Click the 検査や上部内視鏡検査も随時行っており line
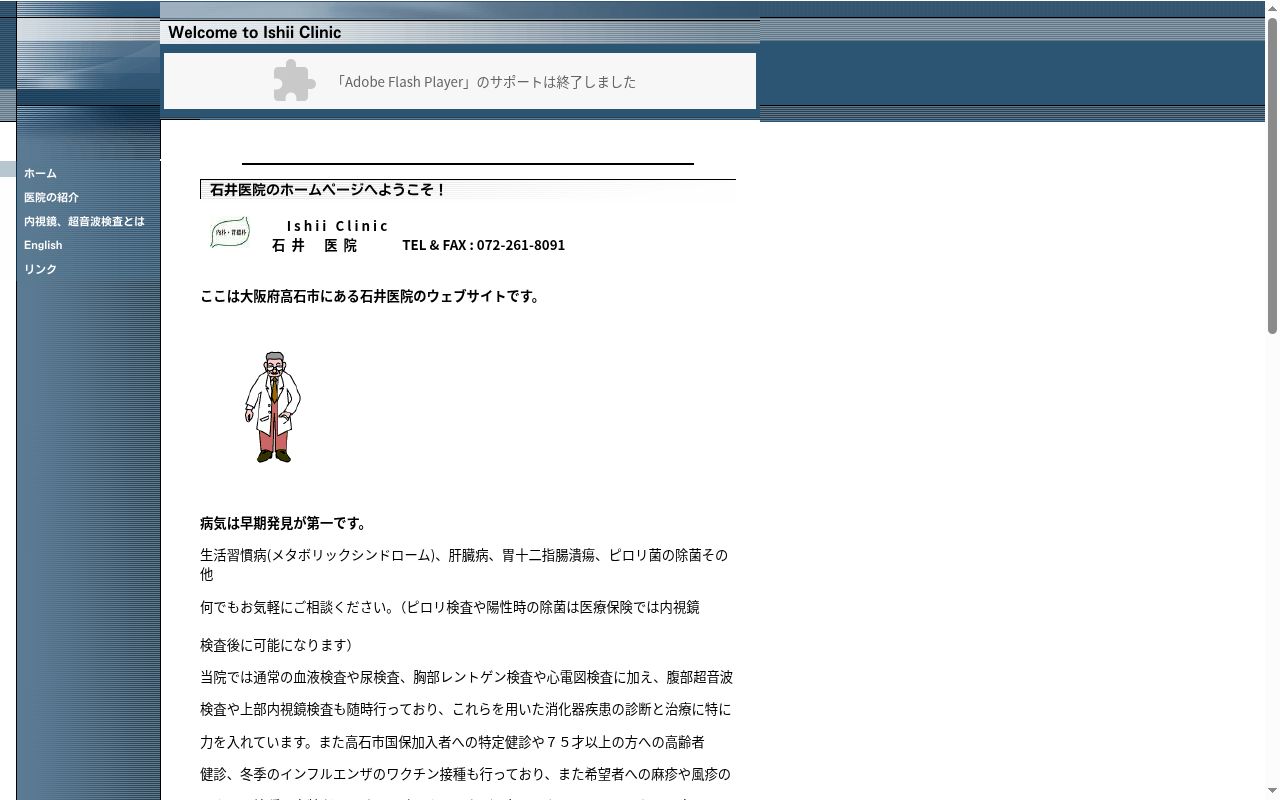The width and height of the screenshot is (1280, 800). pos(466,709)
